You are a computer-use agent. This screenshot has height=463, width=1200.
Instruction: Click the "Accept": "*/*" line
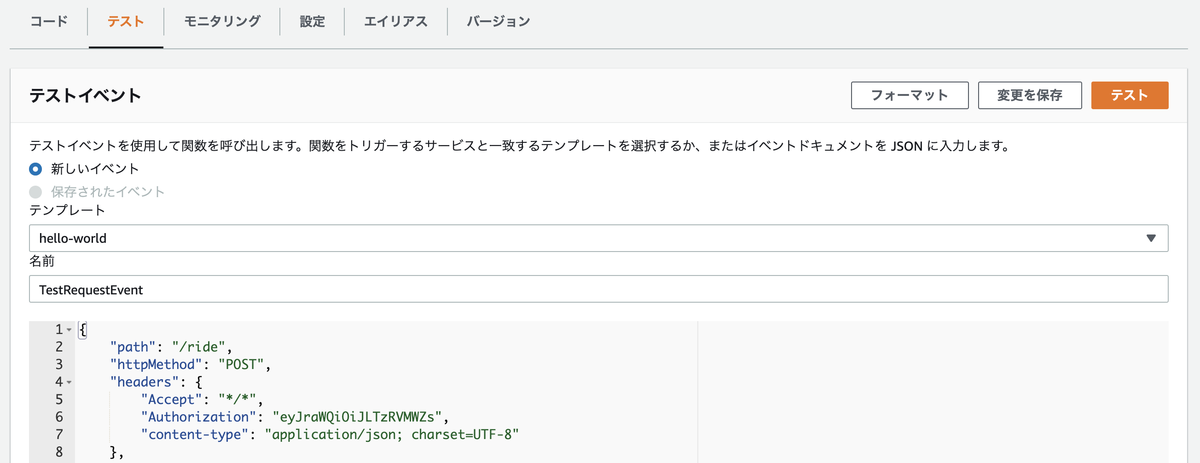pos(204,399)
